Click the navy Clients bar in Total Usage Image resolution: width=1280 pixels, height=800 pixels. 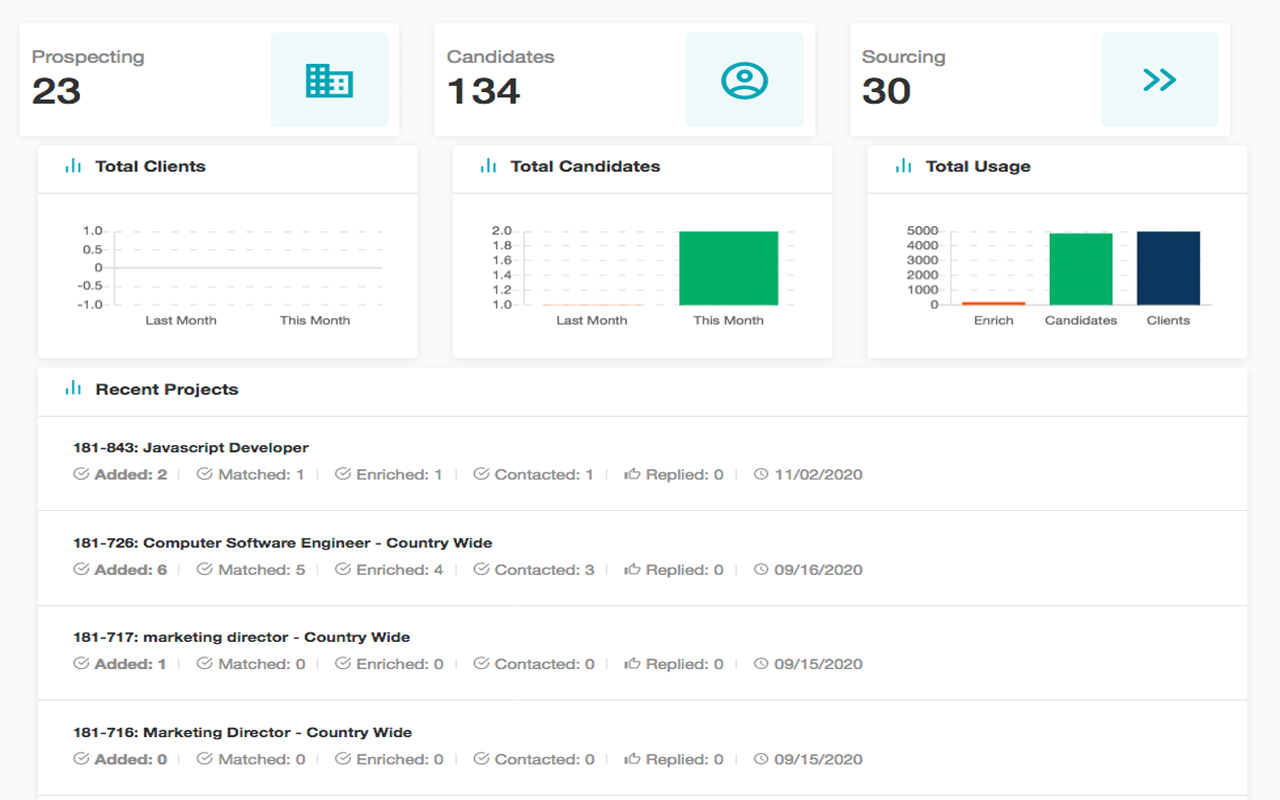[x=1168, y=268]
